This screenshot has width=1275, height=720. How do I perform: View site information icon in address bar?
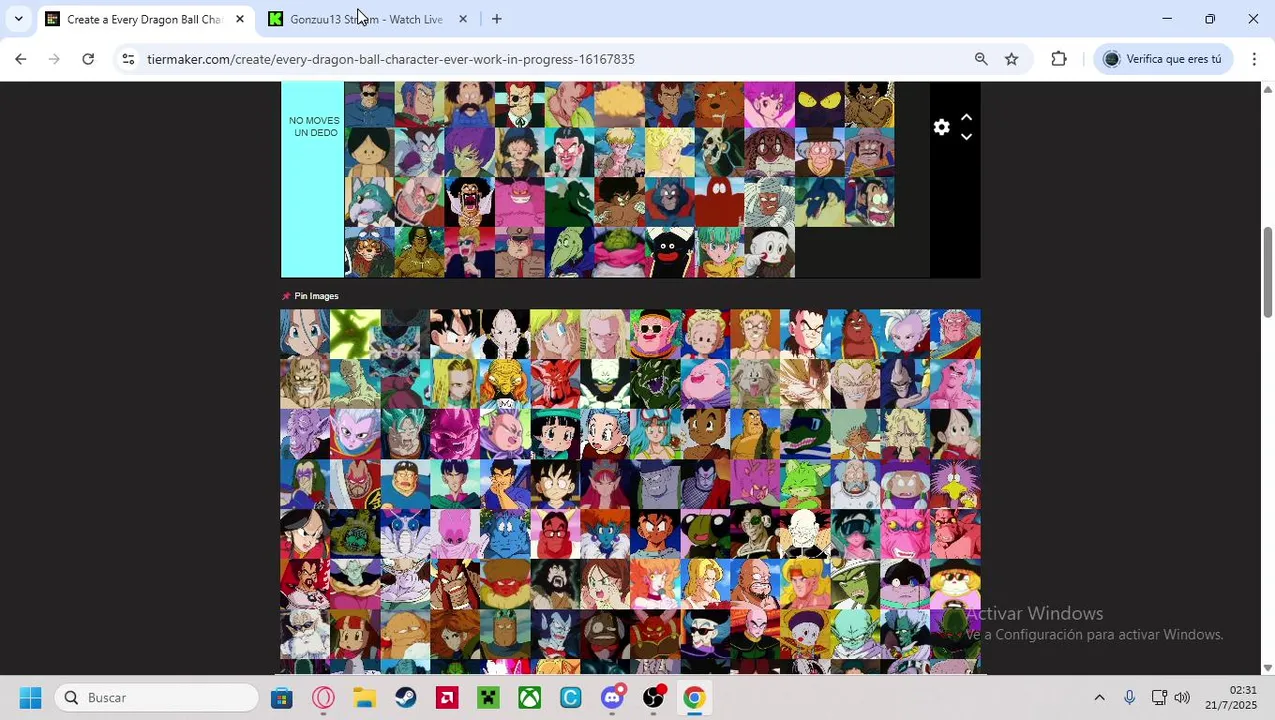[x=128, y=59]
